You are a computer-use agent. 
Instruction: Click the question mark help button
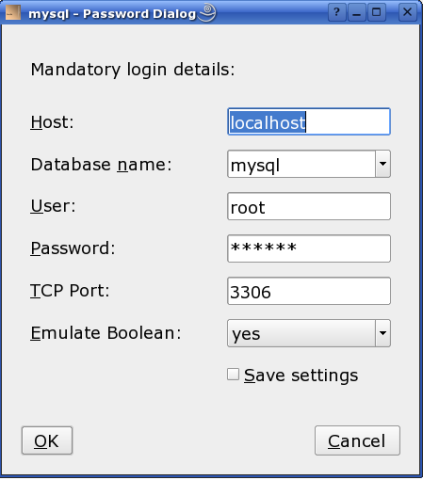click(337, 13)
